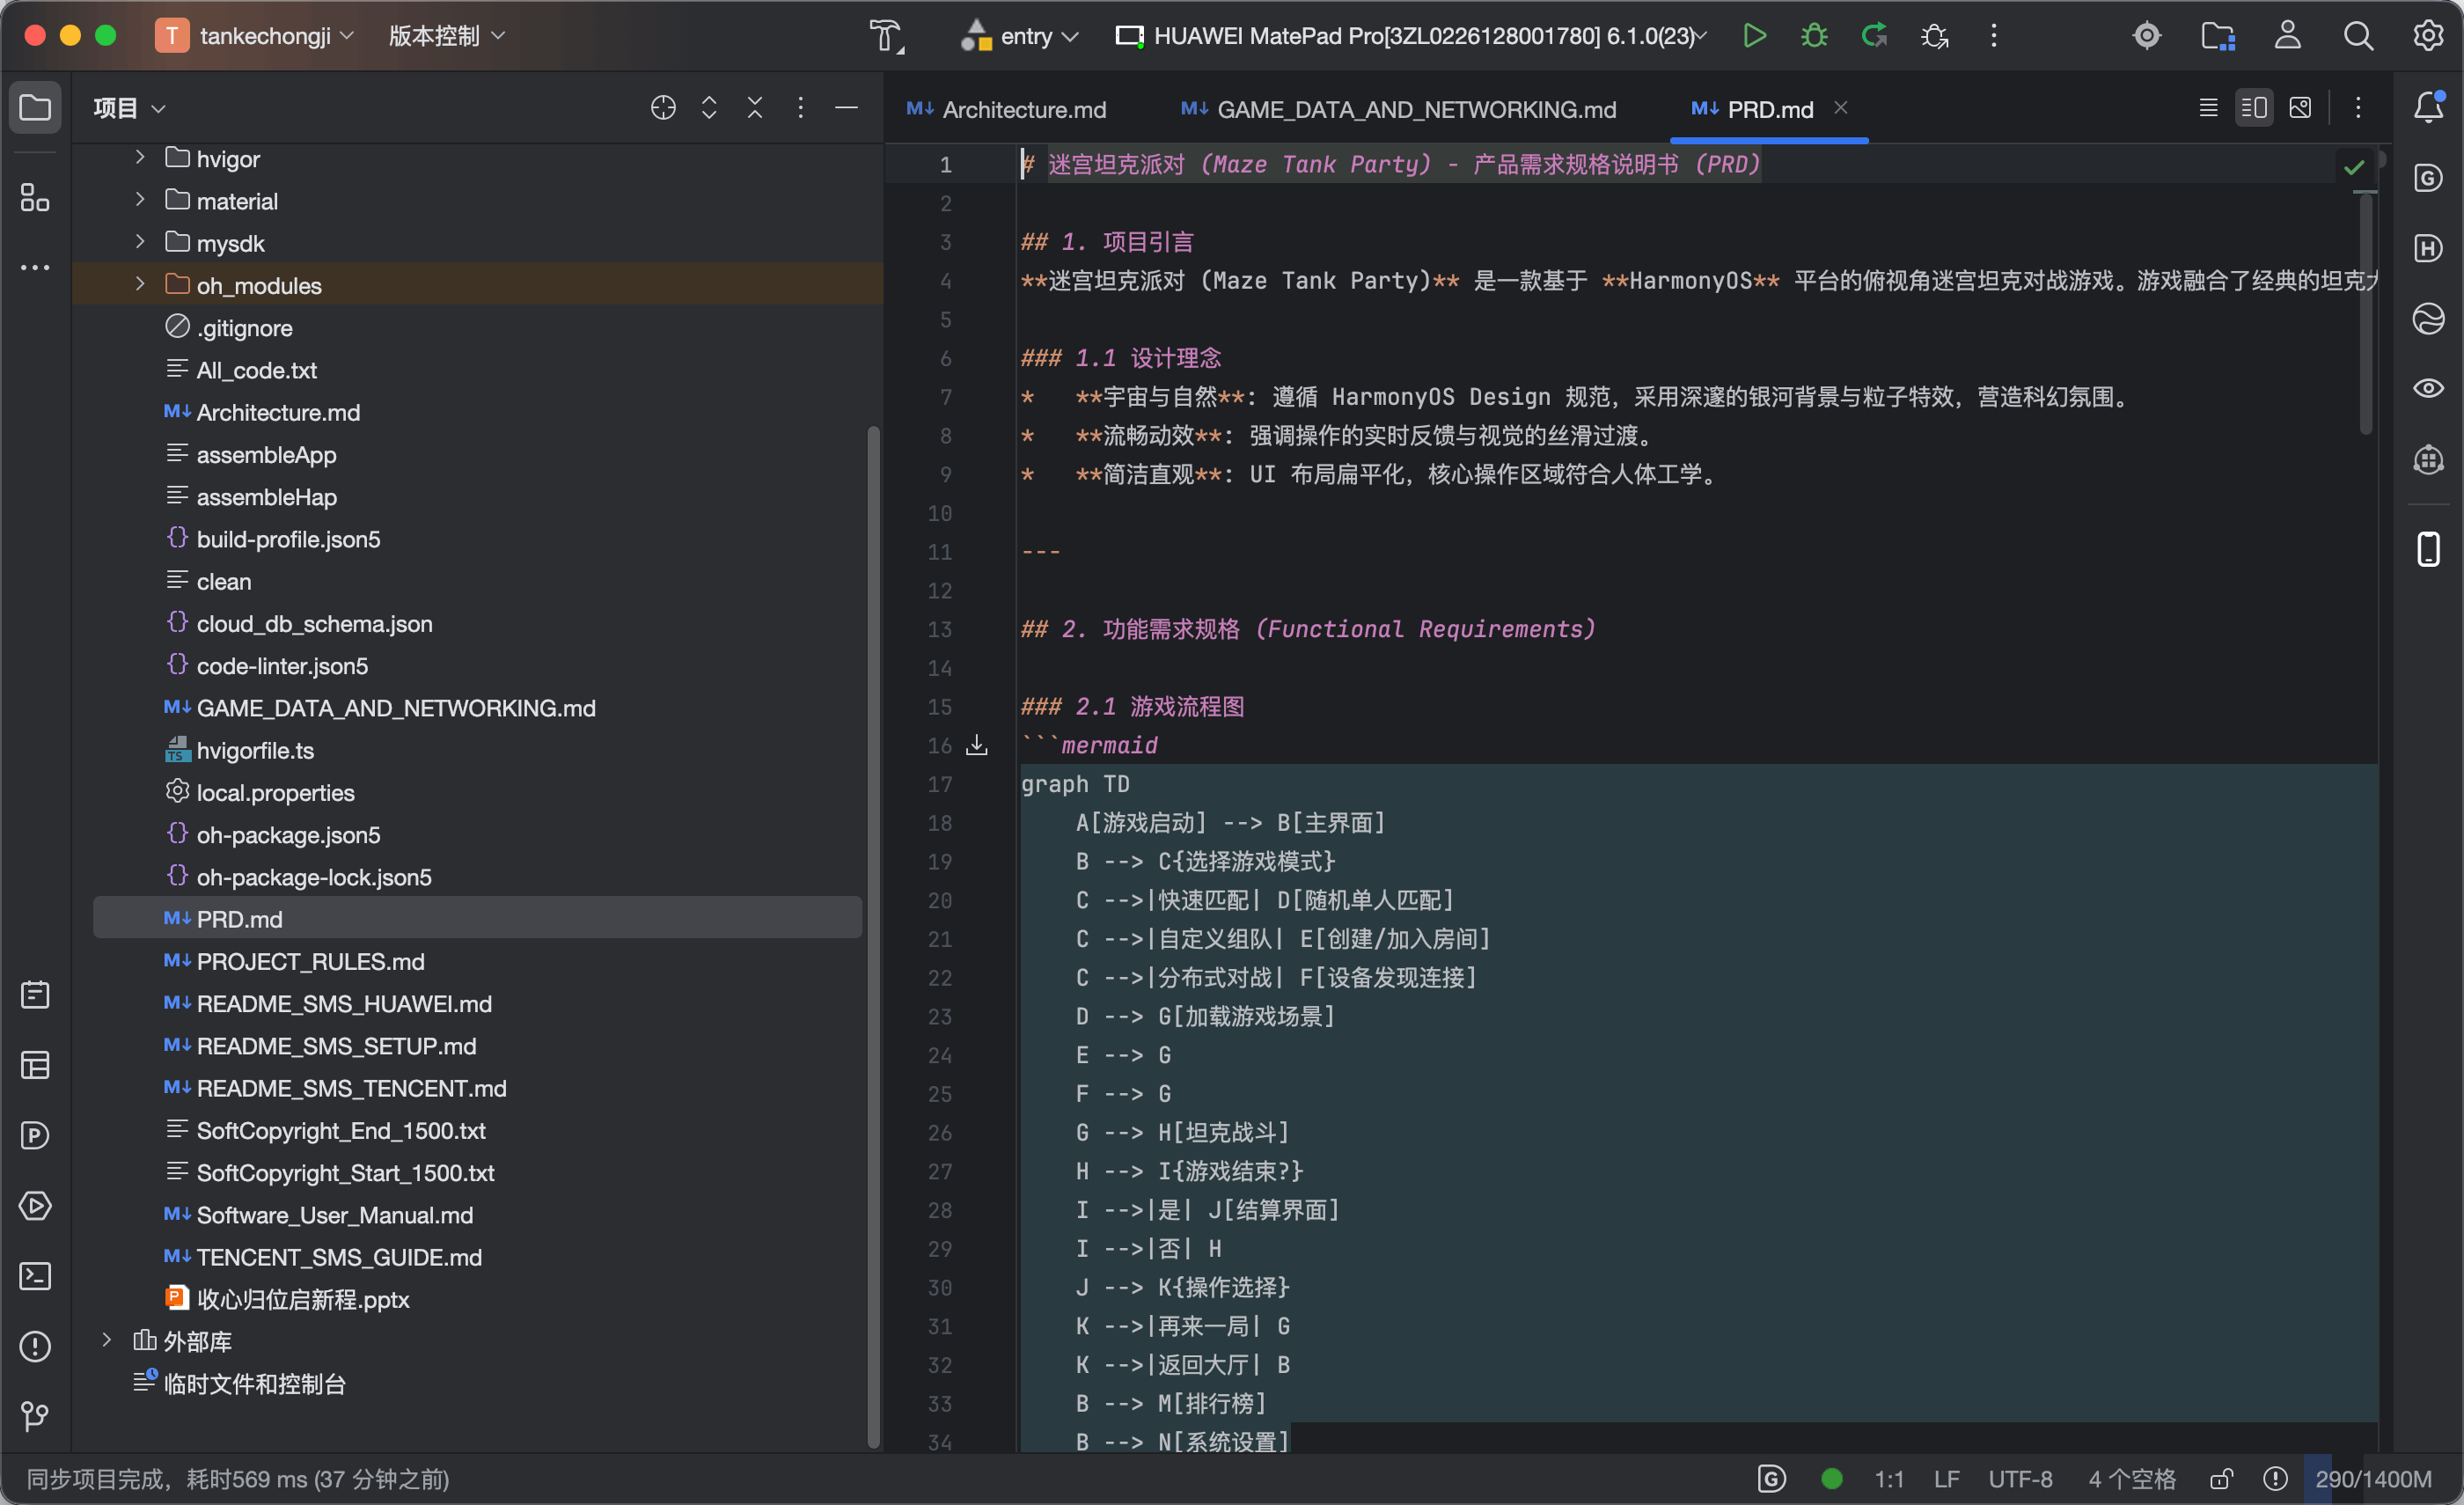Click the device manager folder icon in toolbar

(x=2218, y=36)
